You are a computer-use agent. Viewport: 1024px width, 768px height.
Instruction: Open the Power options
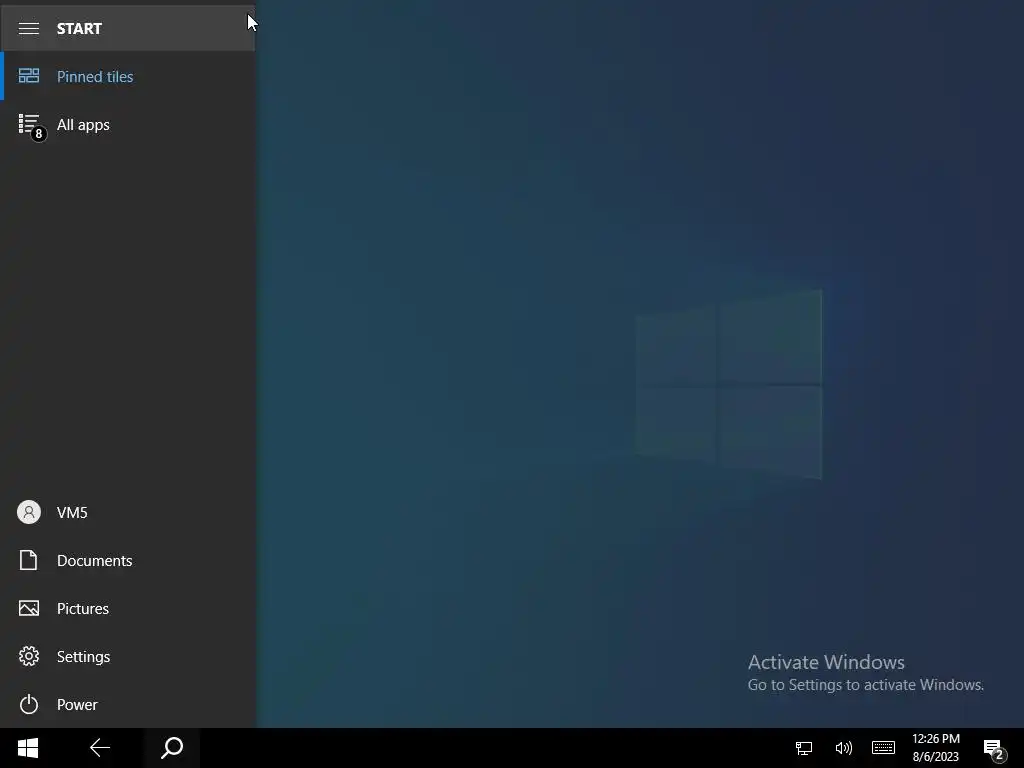pyautogui.click(x=128, y=704)
